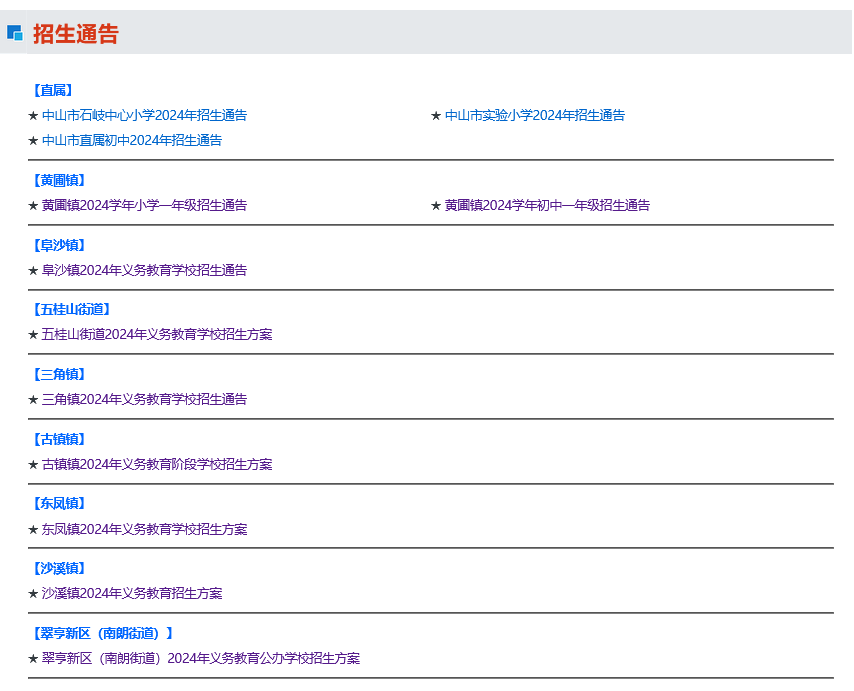Open 中山市直属初中2024年招生通告 link

tap(132, 140)
